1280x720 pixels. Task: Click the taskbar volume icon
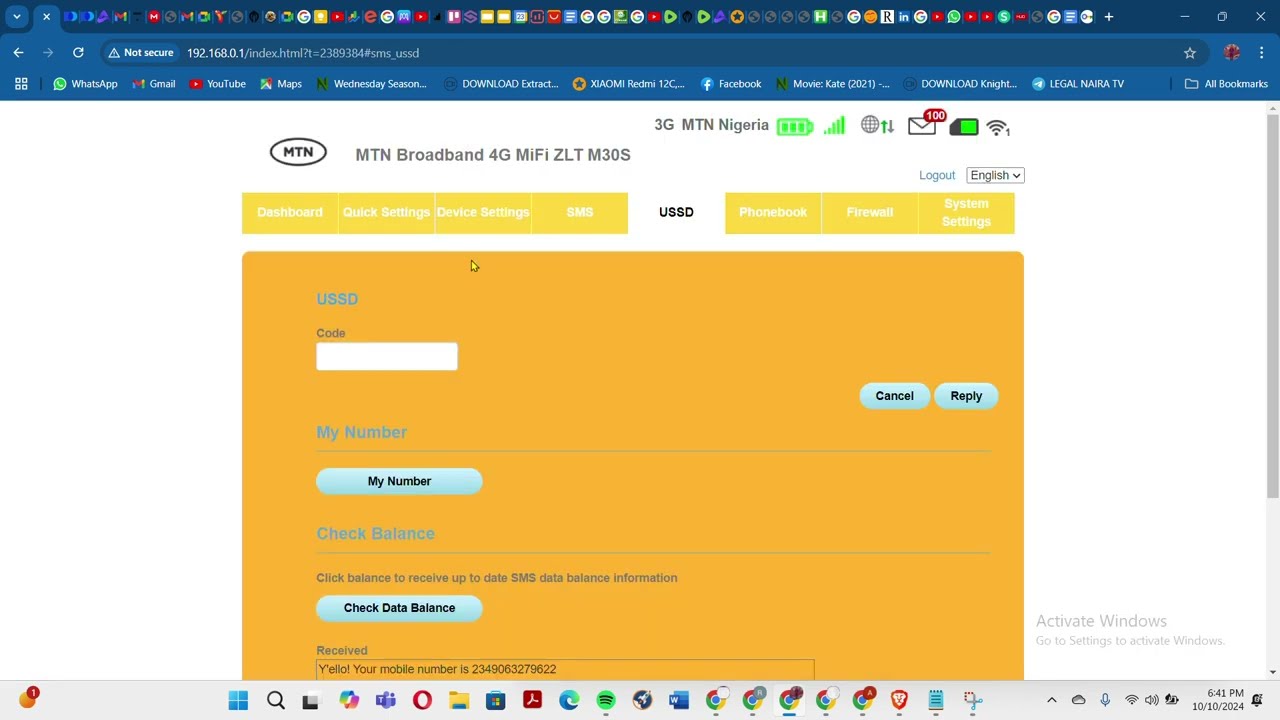pos(1152,700)
